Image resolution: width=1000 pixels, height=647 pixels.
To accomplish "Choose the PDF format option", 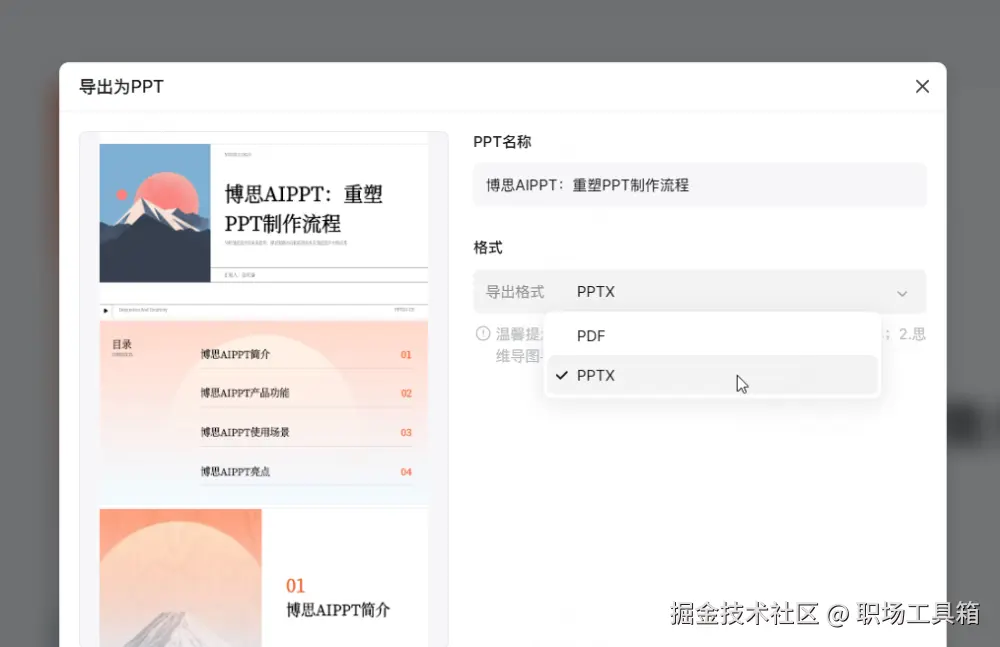I will coord(712,336).
